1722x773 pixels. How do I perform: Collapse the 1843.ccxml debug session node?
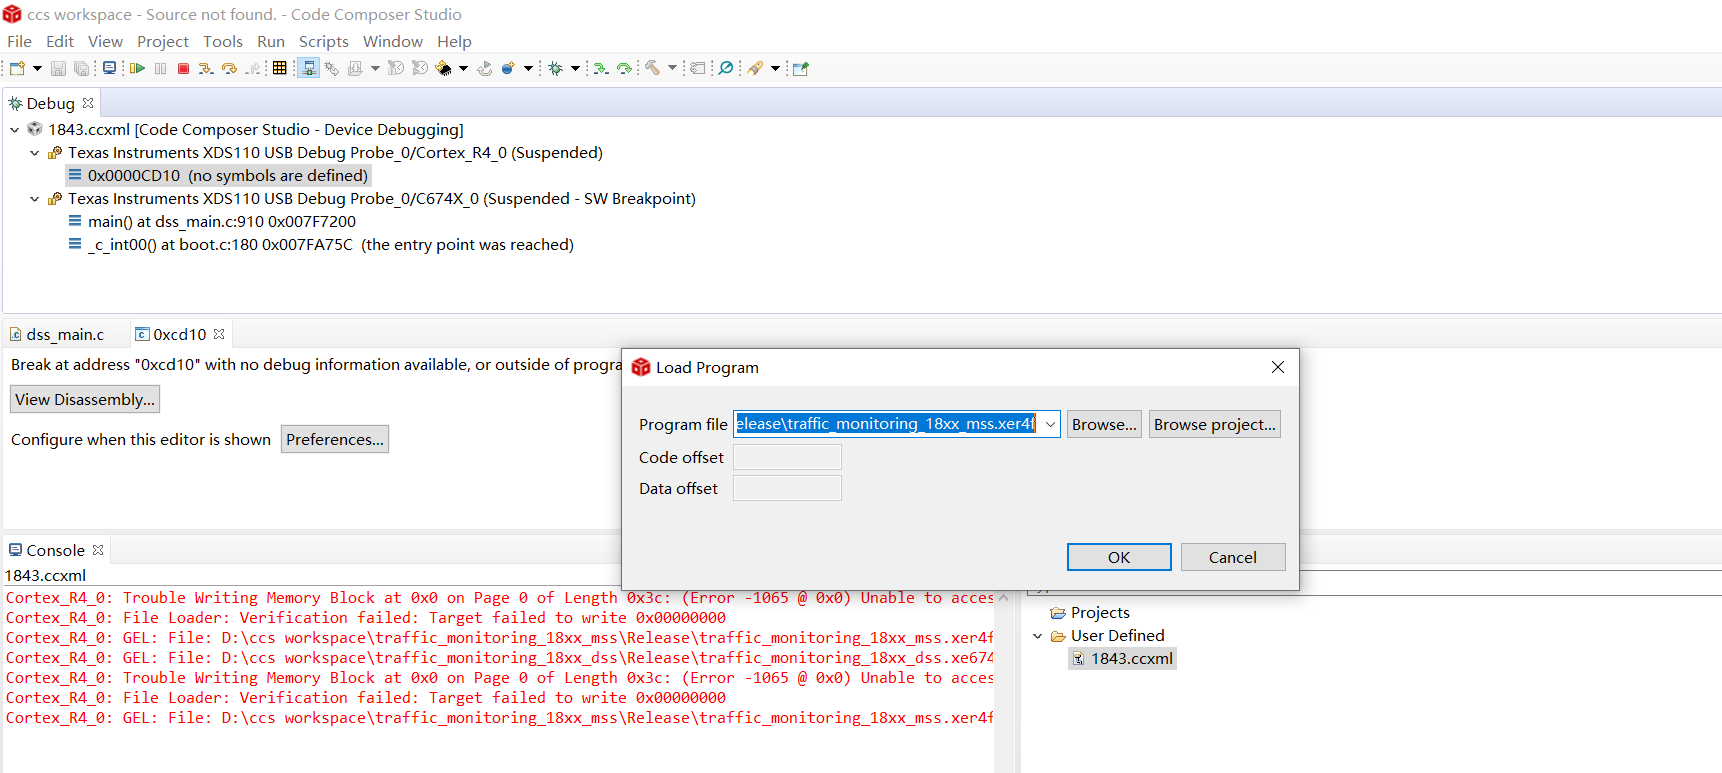pos(15,129)
